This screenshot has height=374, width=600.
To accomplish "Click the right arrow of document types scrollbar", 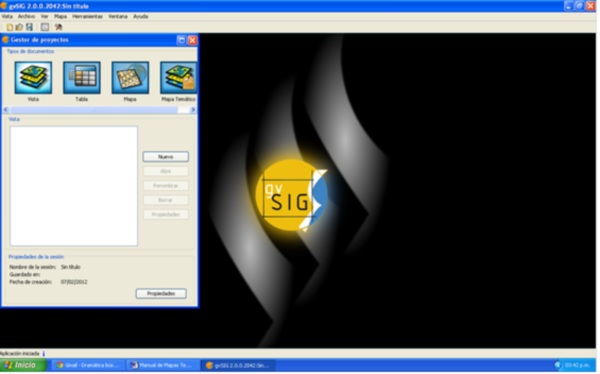I will [x=193, y=110].
